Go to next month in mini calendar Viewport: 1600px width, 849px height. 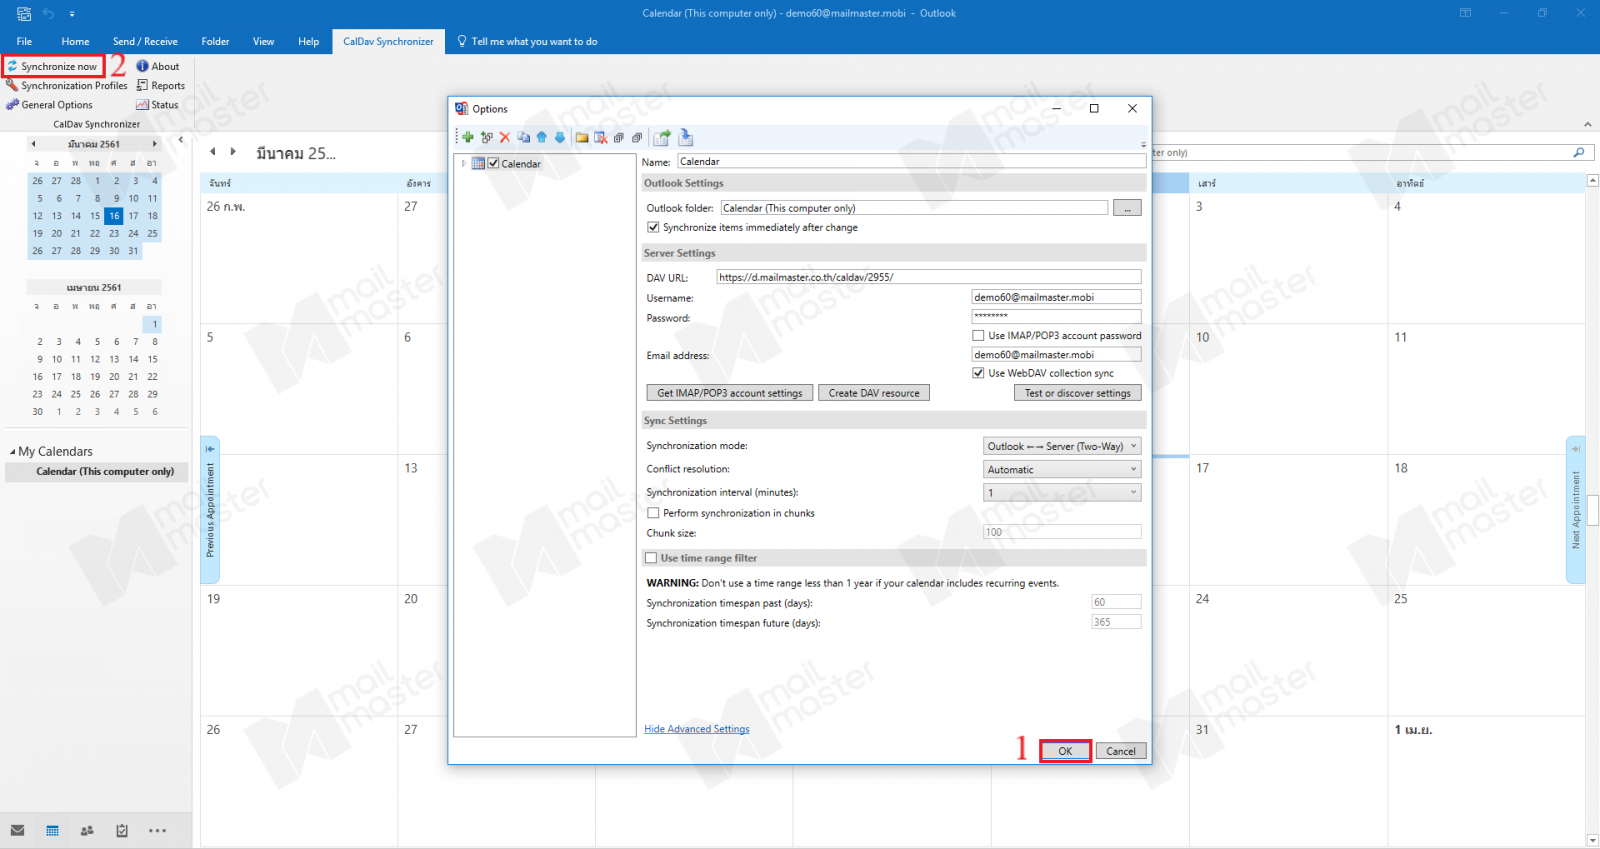[x=154, y=144]
